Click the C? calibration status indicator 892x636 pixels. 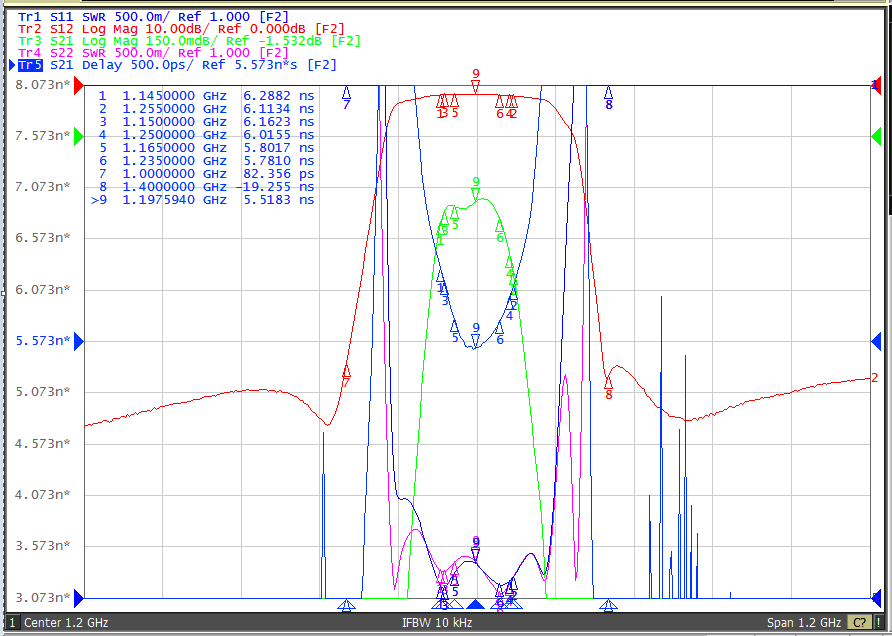[x=860, y=622]
